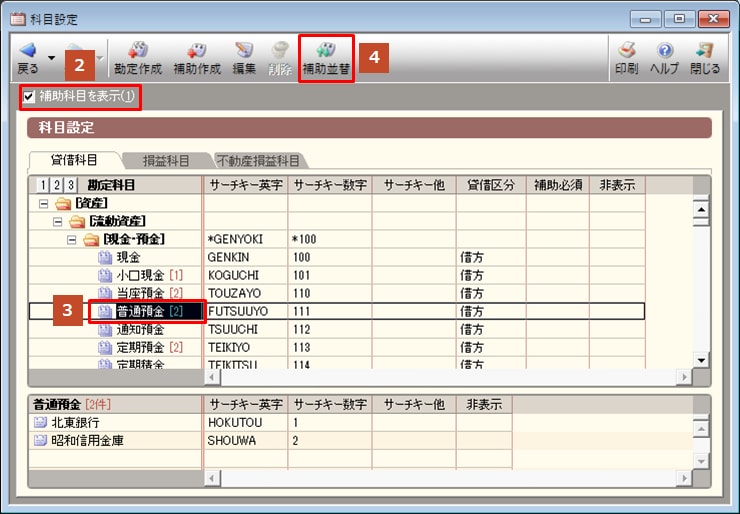
Task: Select 当座預金 account row
Action: (337, 293)
